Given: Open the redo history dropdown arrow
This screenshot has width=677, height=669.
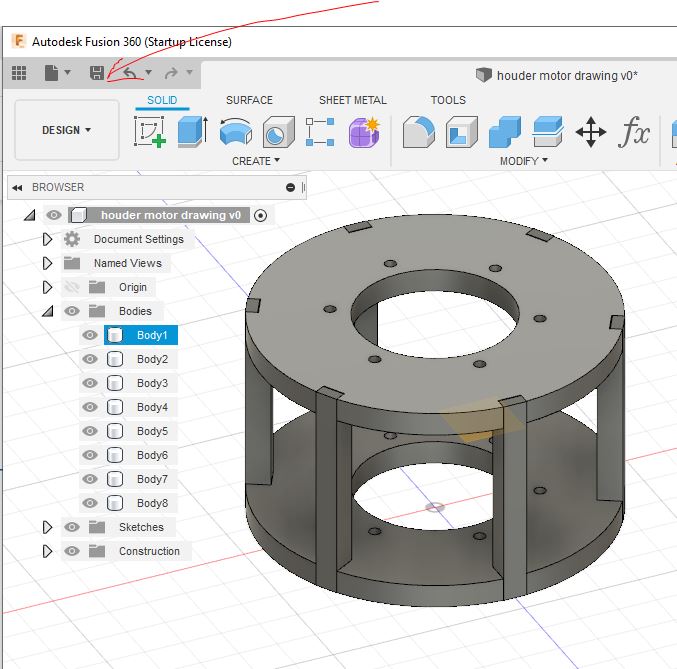Looking at the screenshot, I should click(x=189, y=72).
